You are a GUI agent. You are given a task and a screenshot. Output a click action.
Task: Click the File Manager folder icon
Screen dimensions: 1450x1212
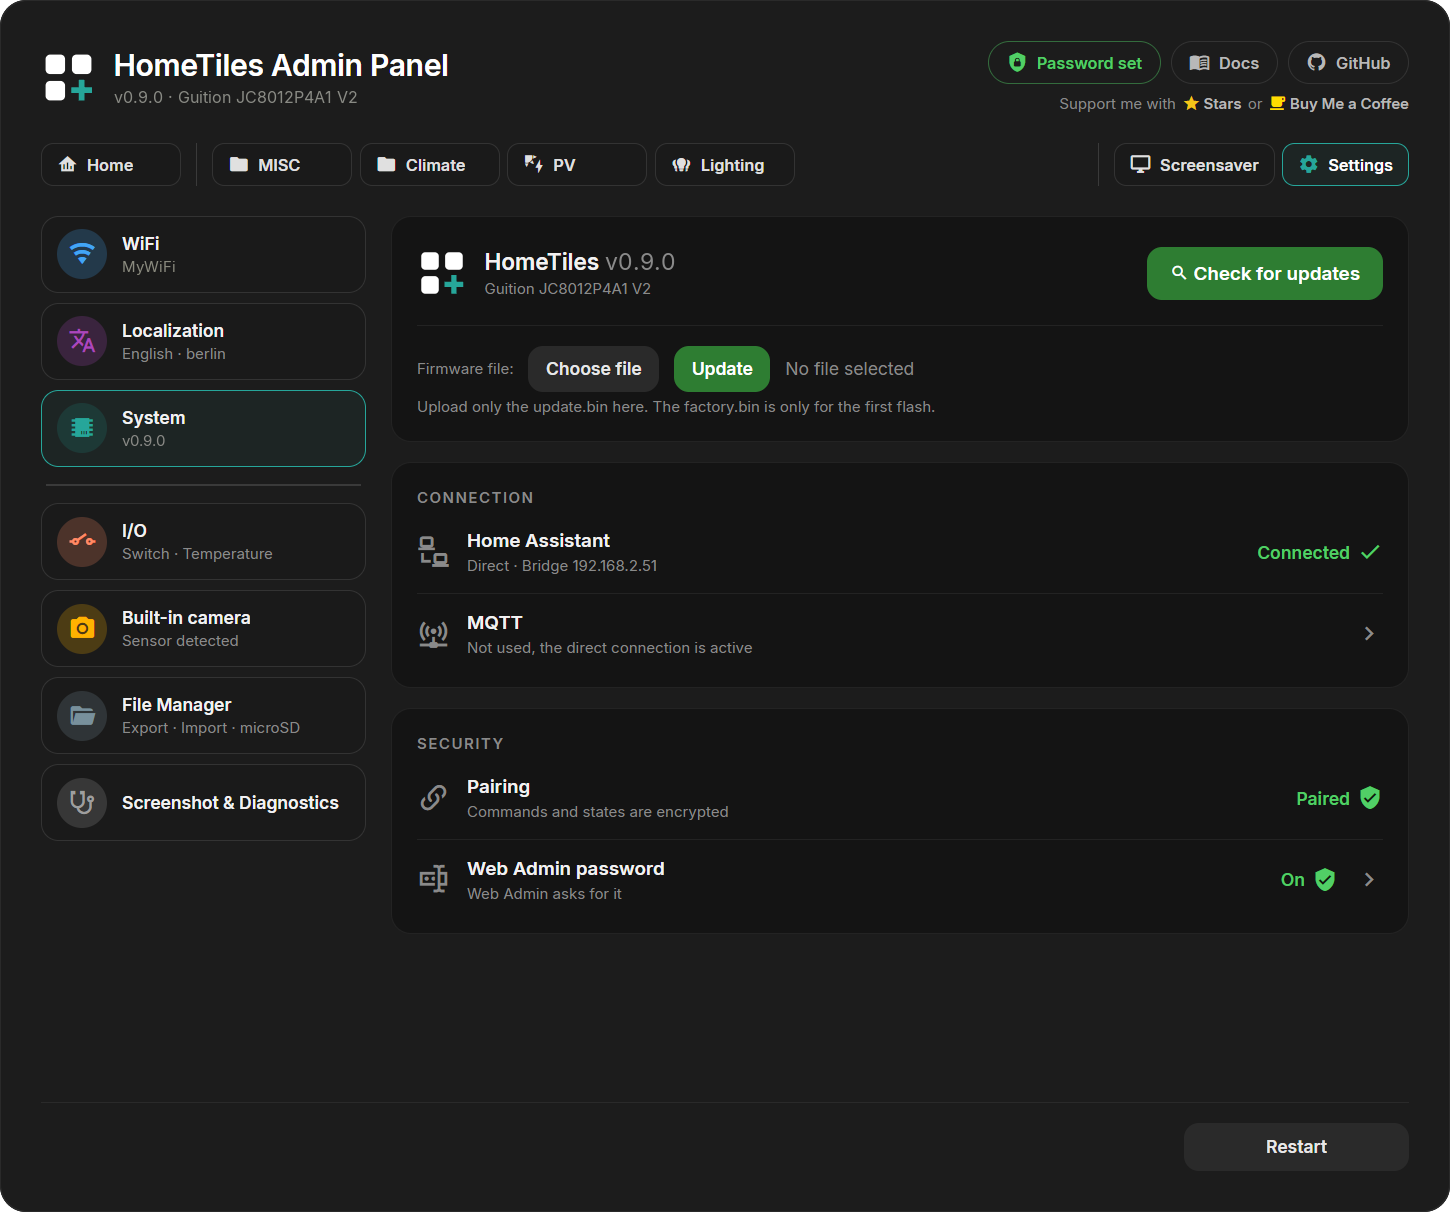coord(82,715)
